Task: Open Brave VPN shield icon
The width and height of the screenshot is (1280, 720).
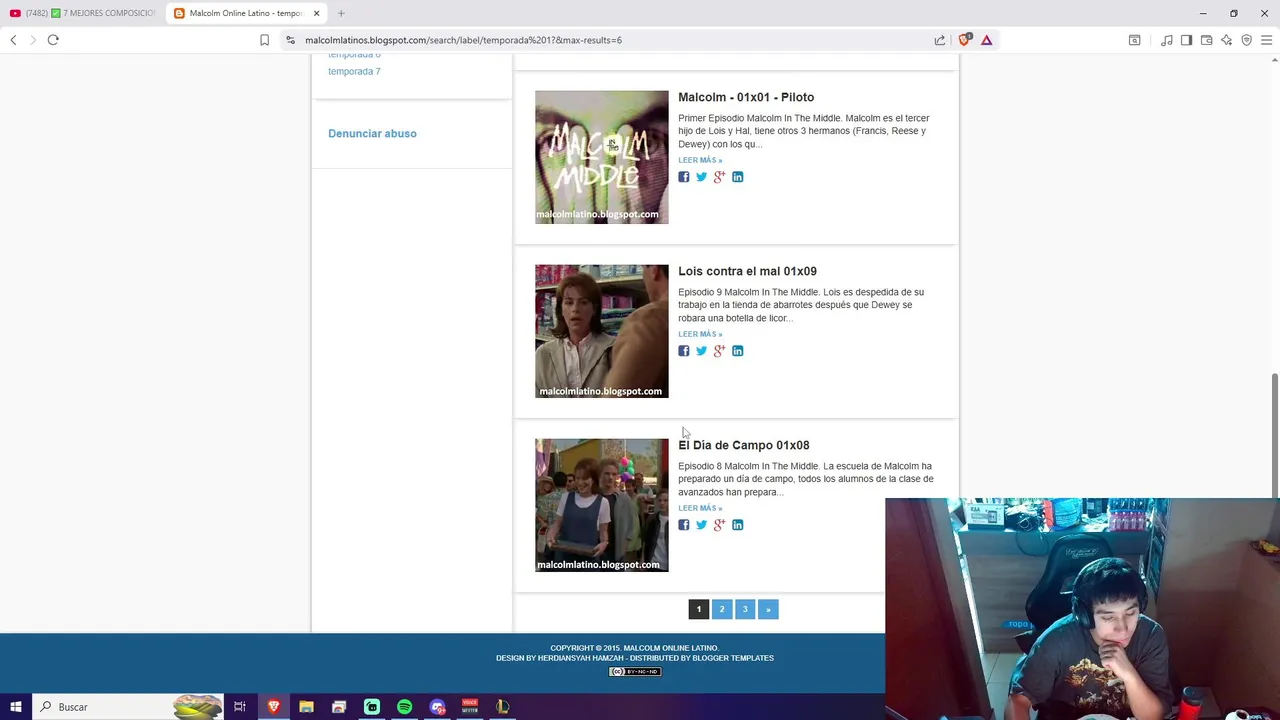Action: (x=1246, y=40)
